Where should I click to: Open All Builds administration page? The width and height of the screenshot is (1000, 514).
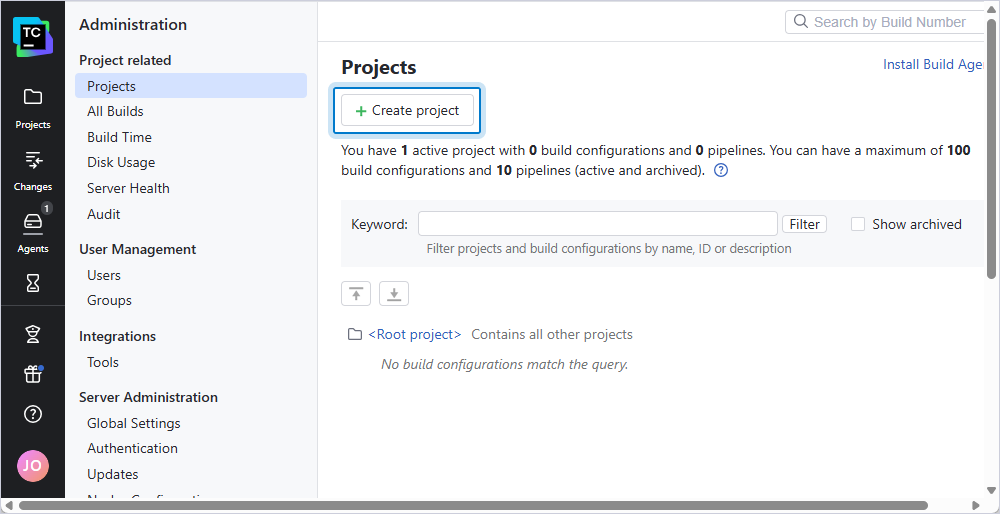pyautogui.click(x=115, y=111)
